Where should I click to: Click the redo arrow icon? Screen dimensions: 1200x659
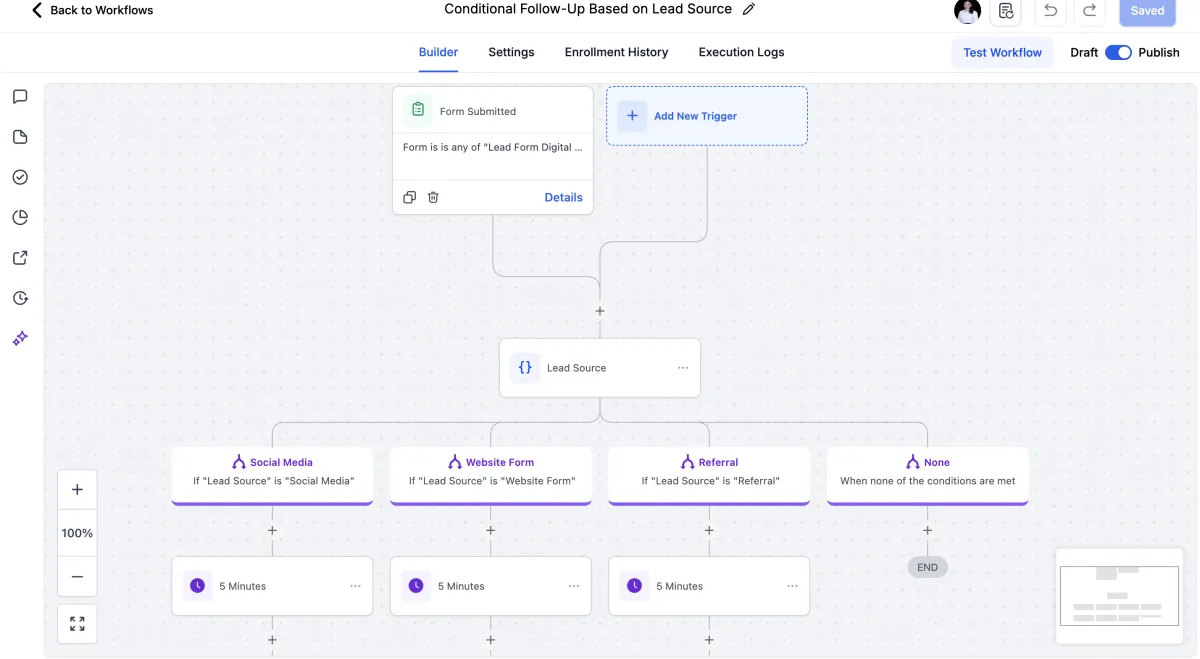pos(1090,11)
